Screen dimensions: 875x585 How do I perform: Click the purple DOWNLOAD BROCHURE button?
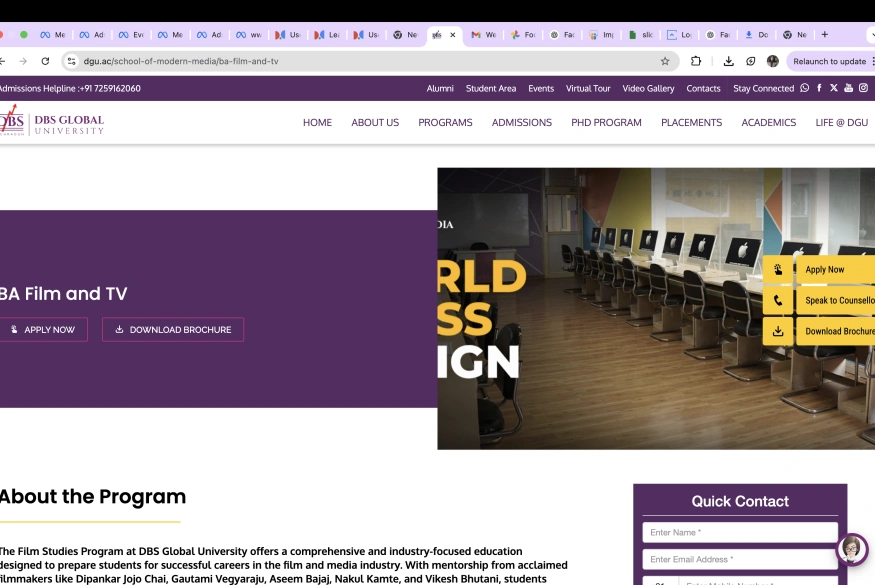[173, 330]
